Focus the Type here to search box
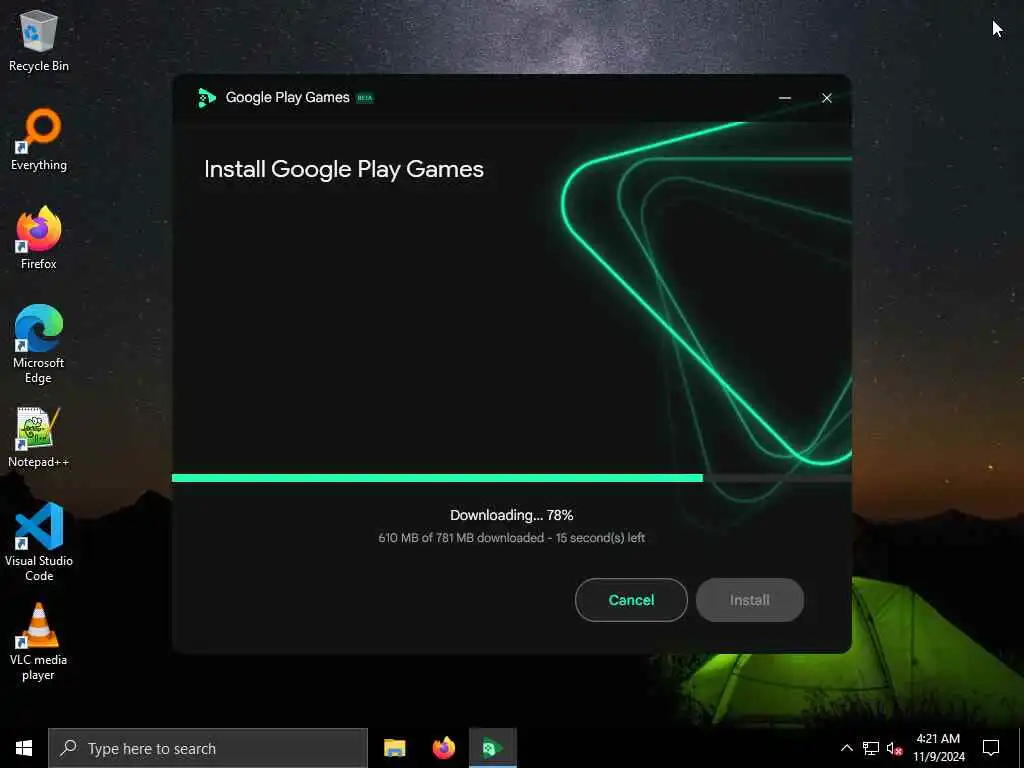The width and height of the screenshot is (1024, 768). pos(208,748)
